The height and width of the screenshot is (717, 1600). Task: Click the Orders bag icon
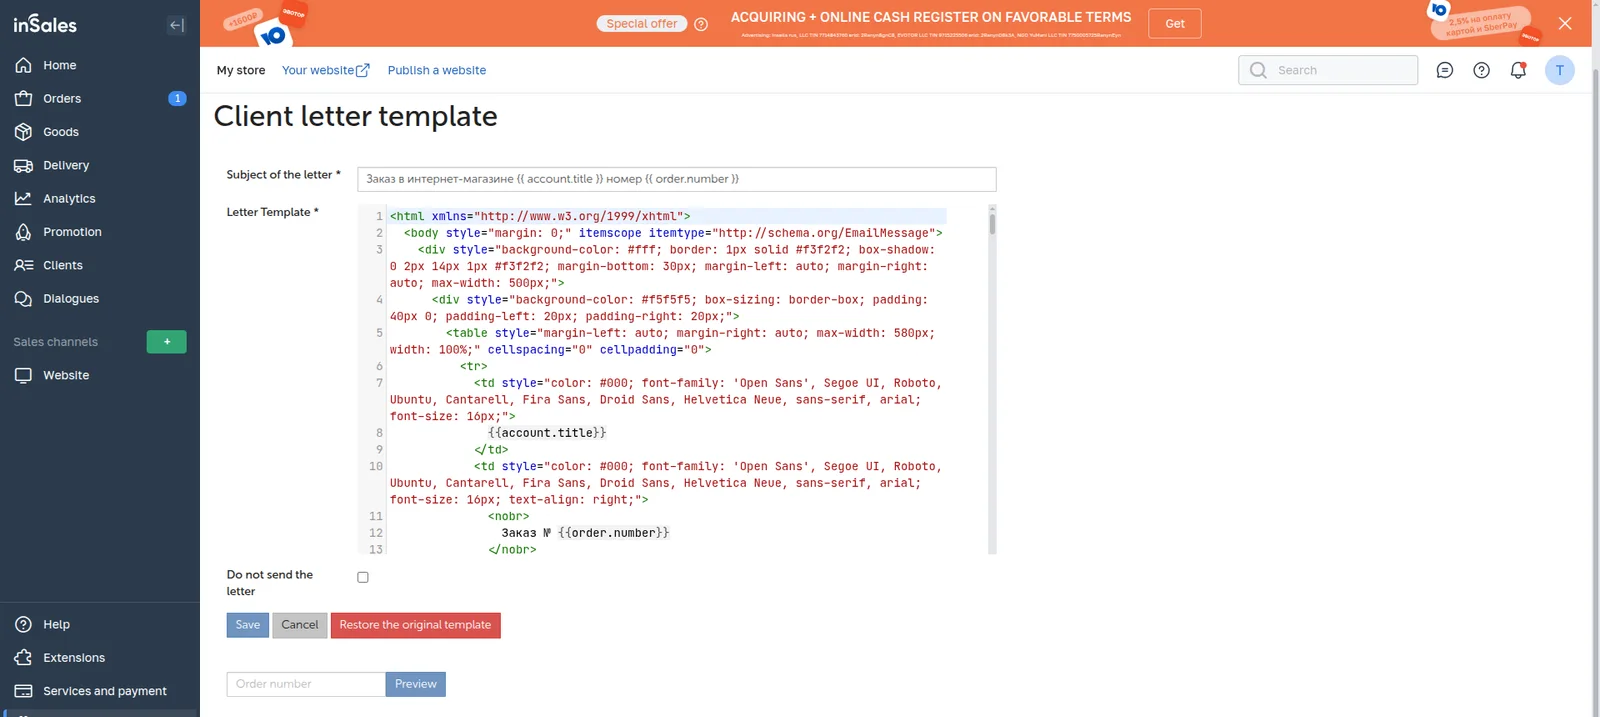(x=23, y=98)
